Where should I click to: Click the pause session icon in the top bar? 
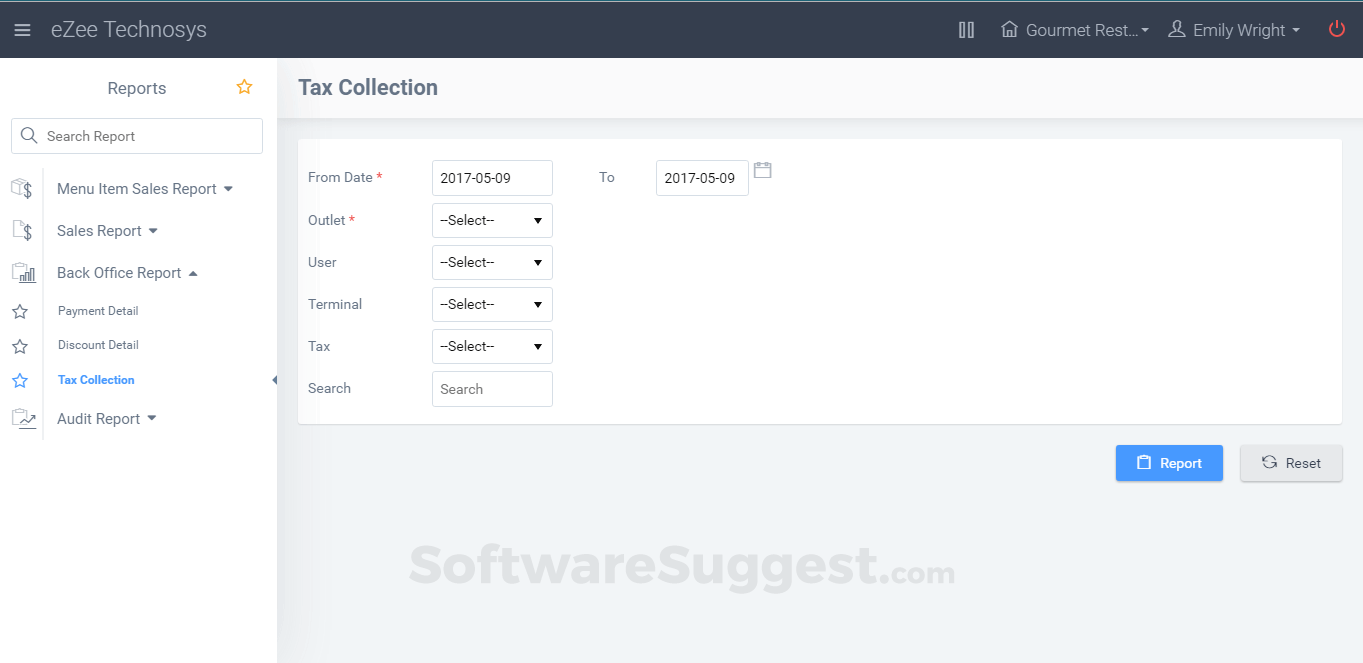coord(966,29)
